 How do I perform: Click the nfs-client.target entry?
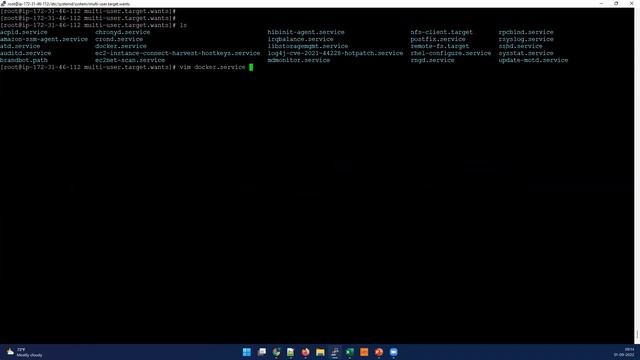point(442,32)
